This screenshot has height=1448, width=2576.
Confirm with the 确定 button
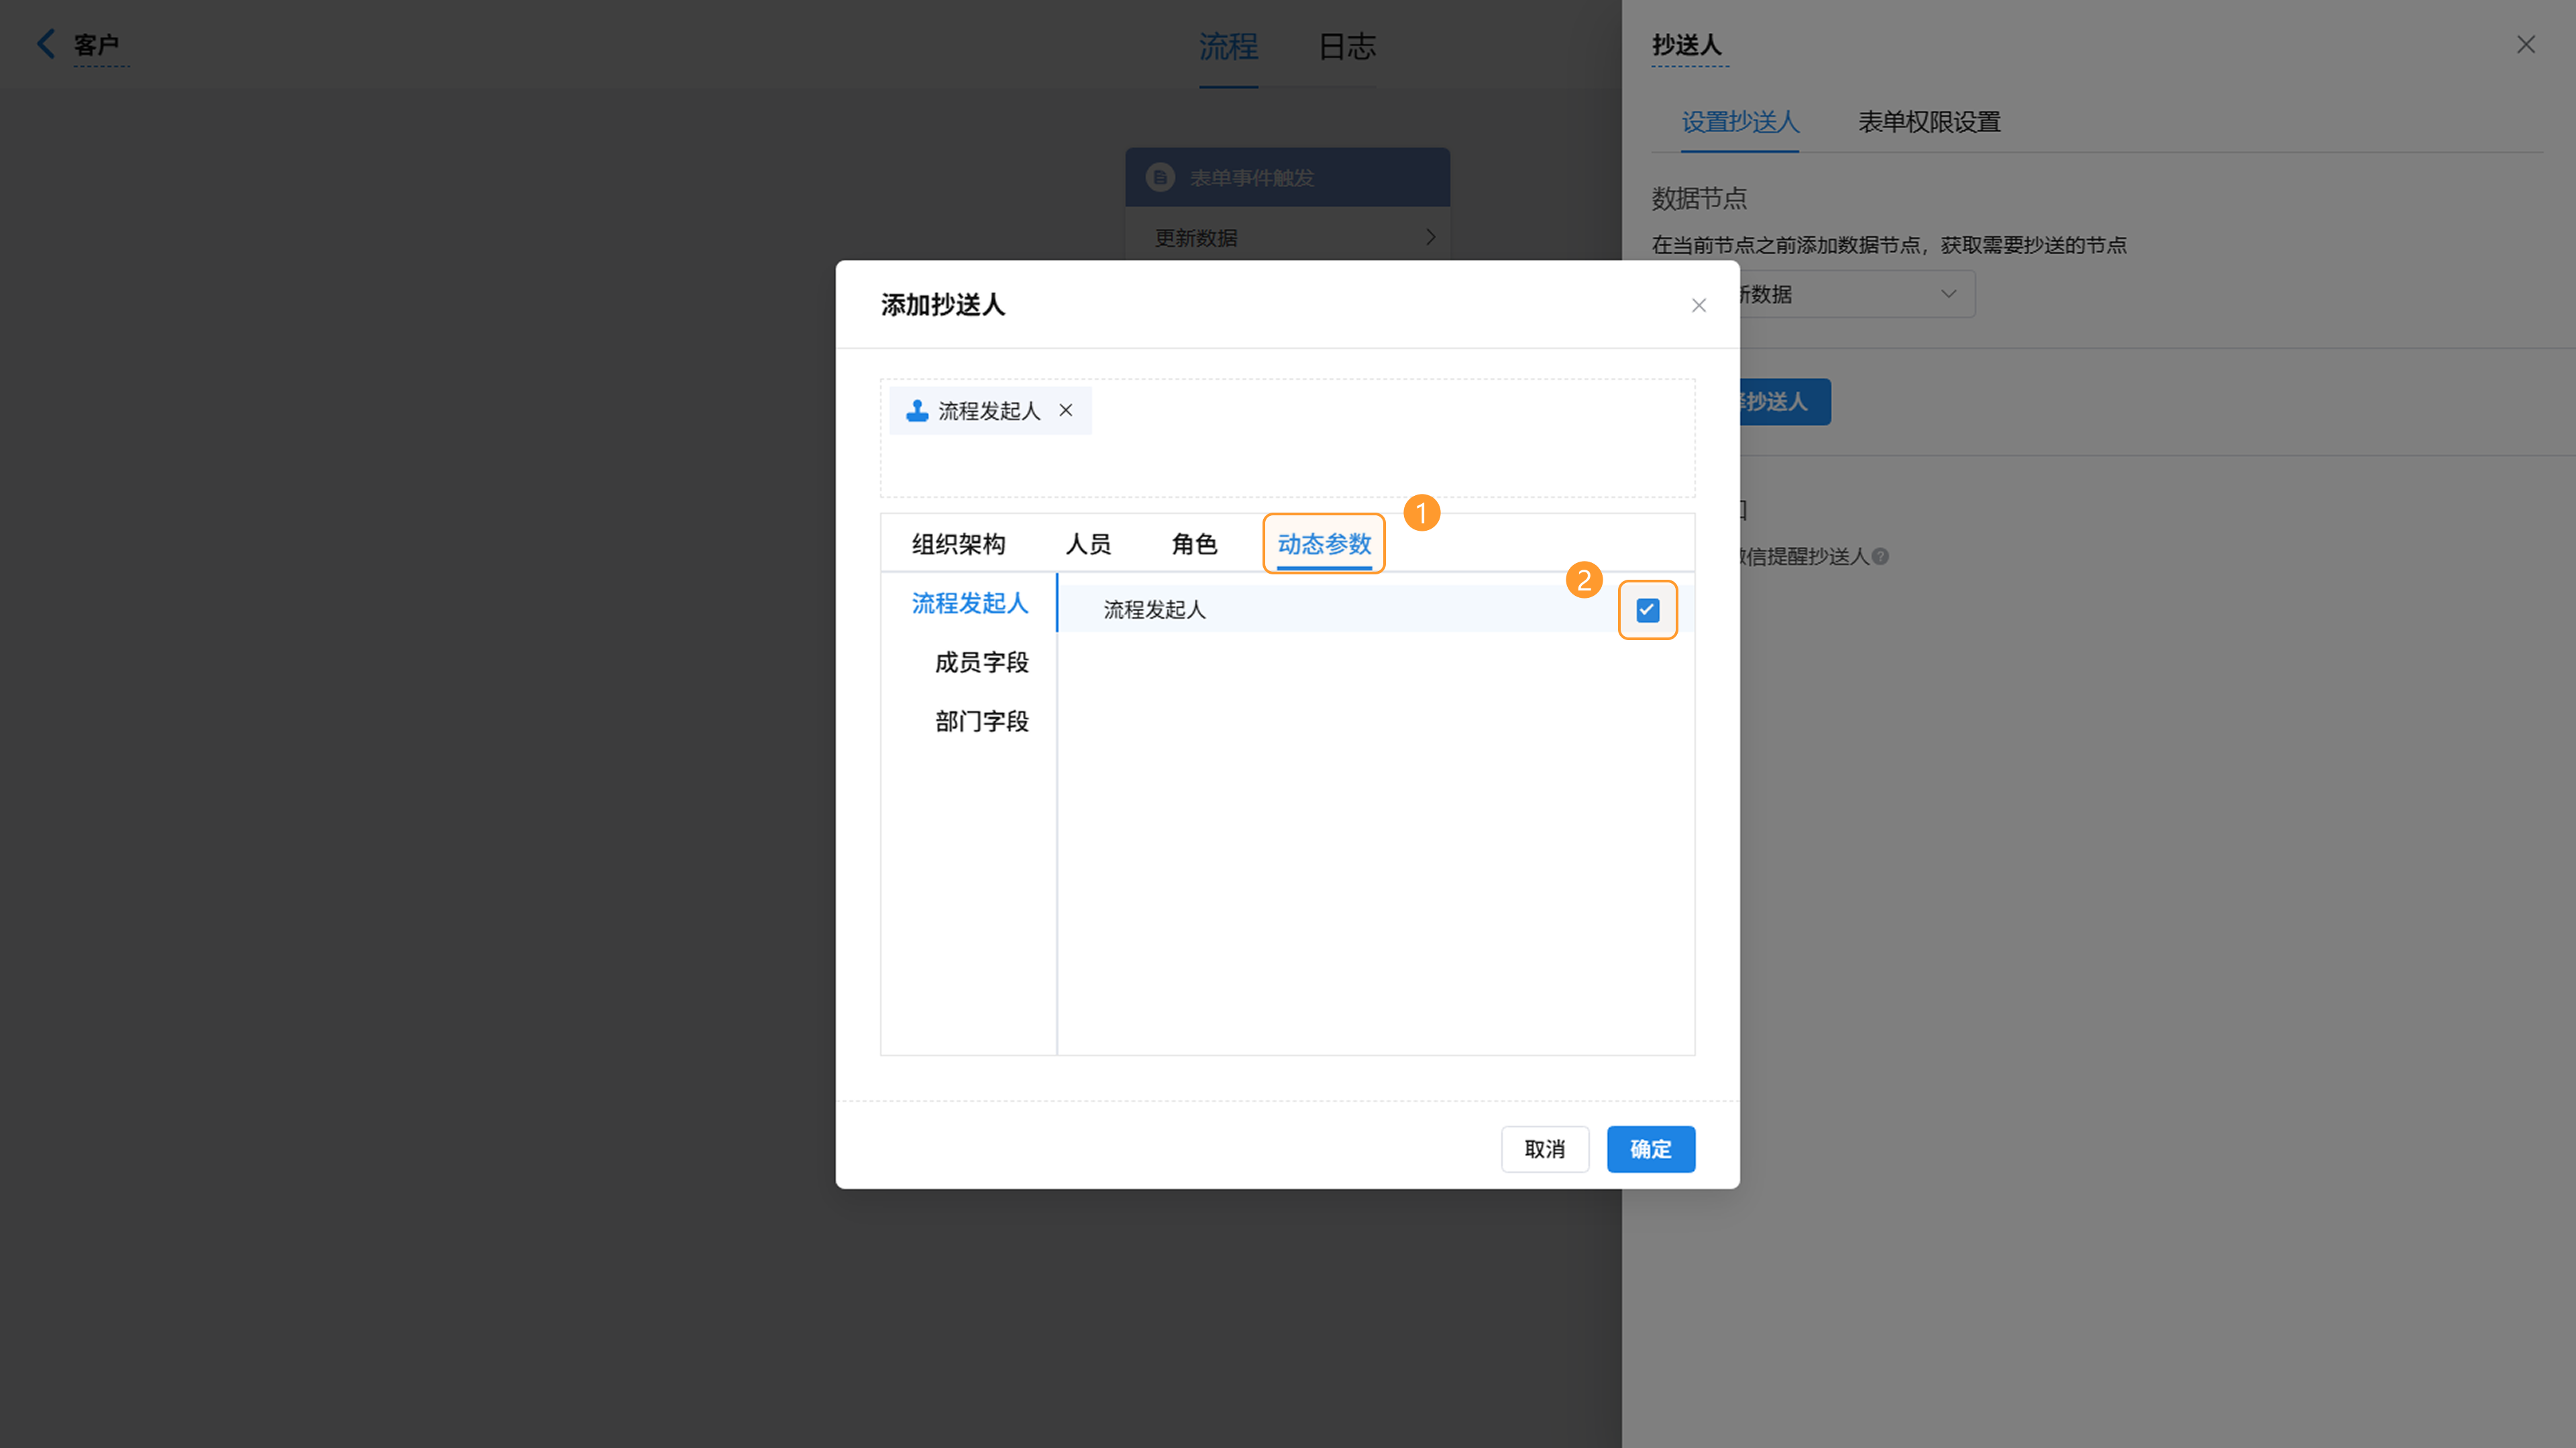[x=1650, y=1149]
